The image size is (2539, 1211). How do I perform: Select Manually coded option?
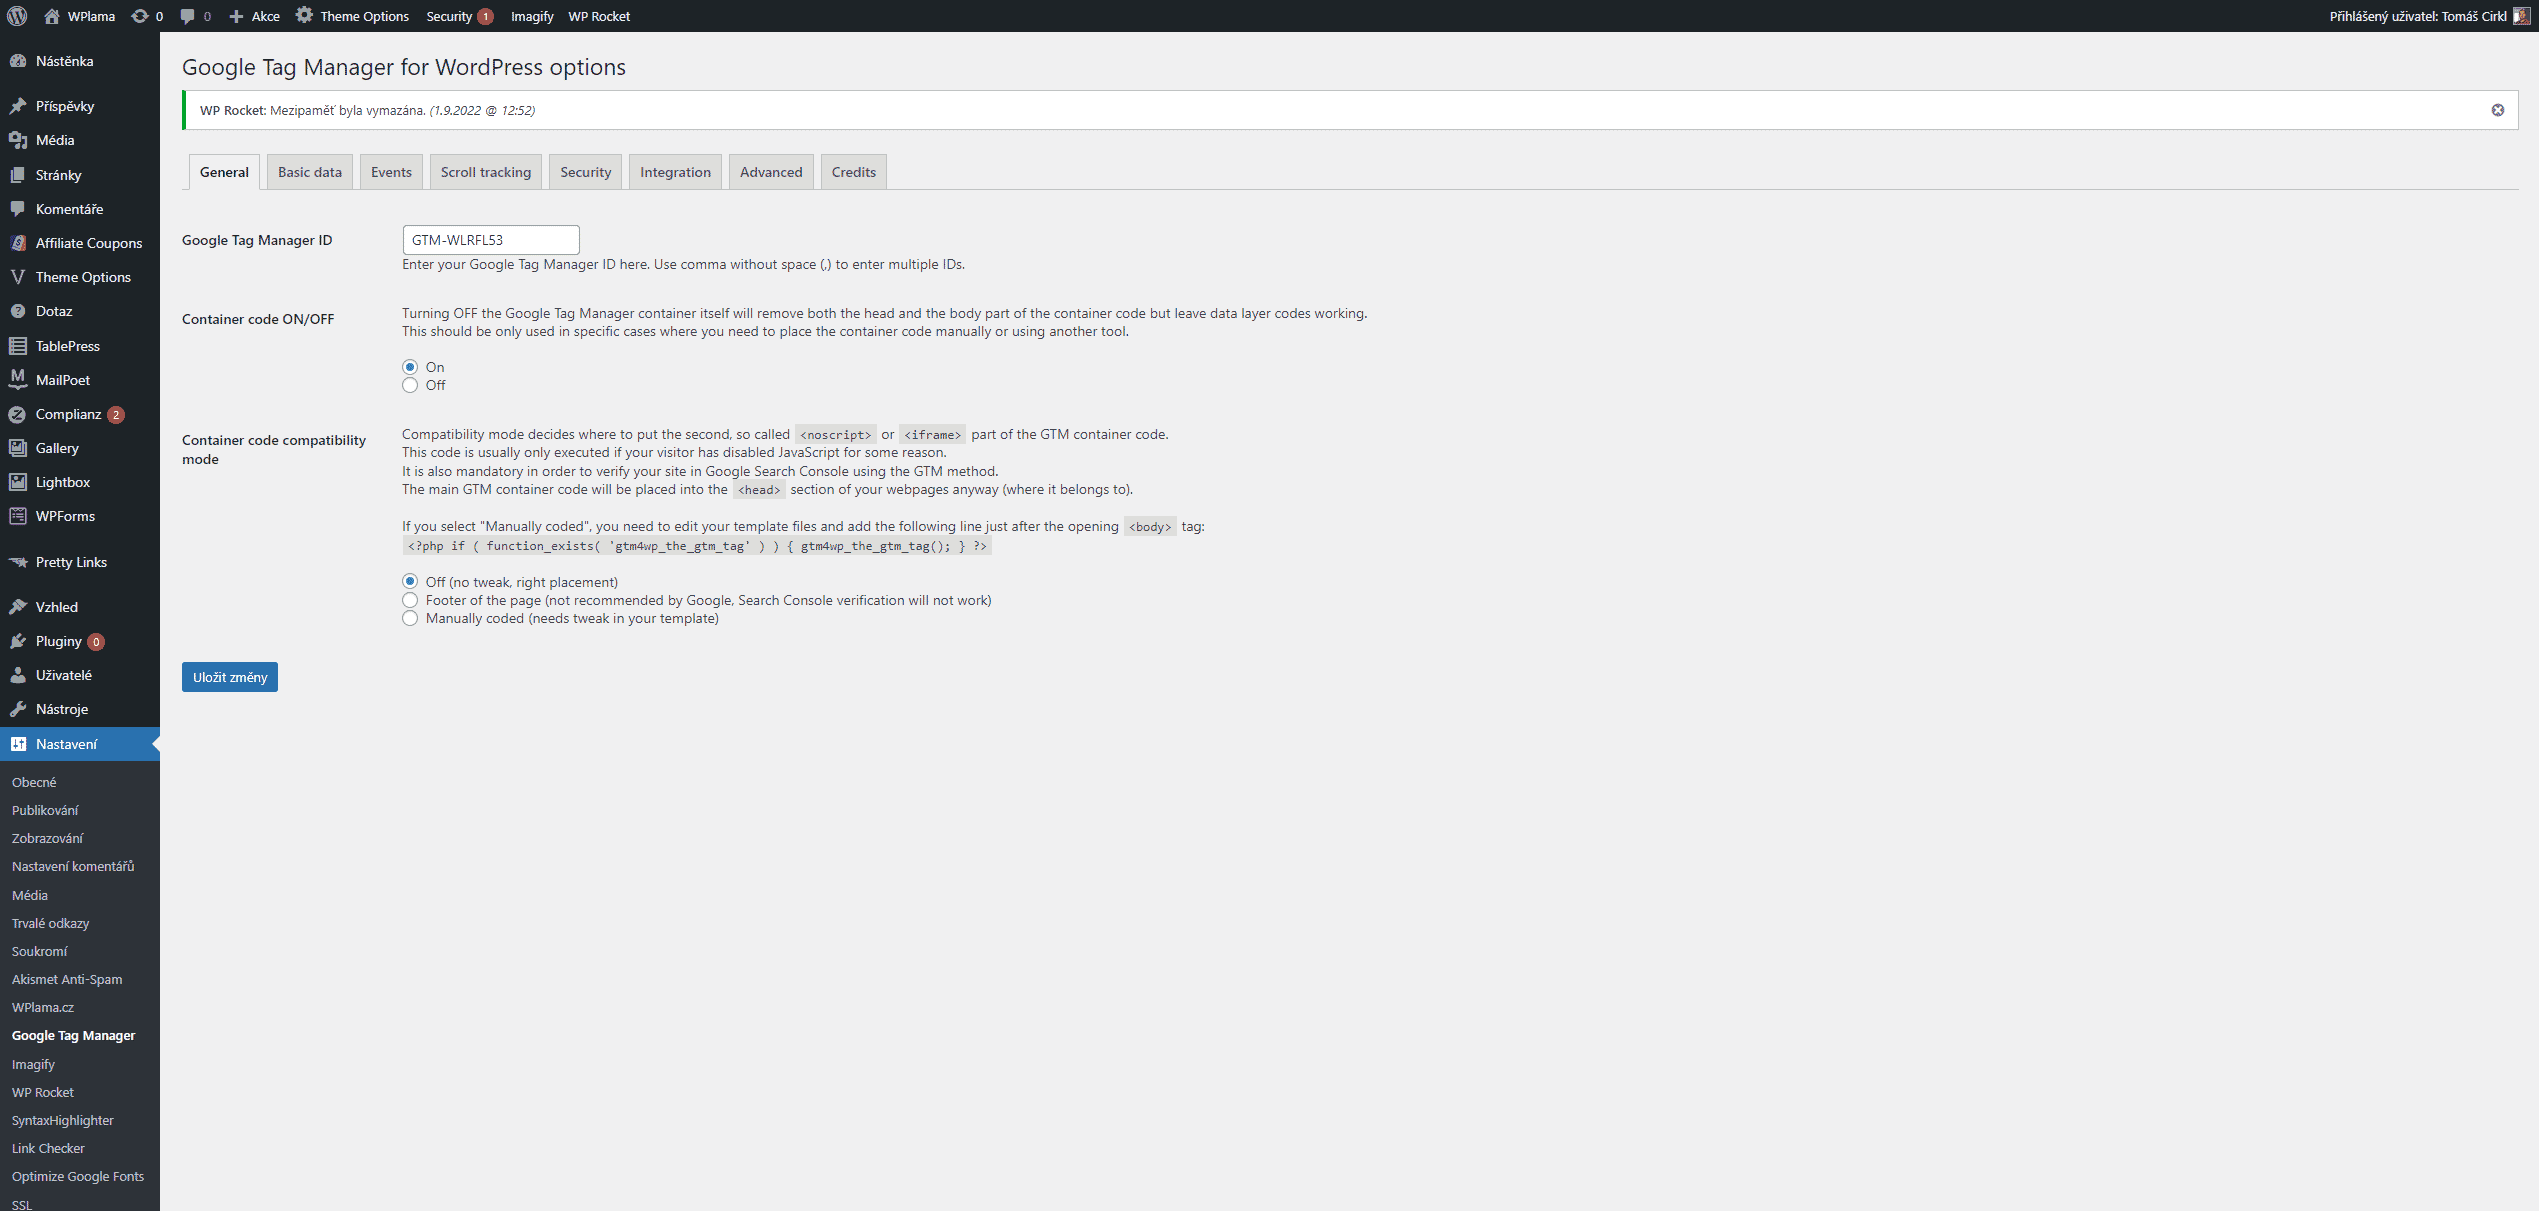pos(410,618)
